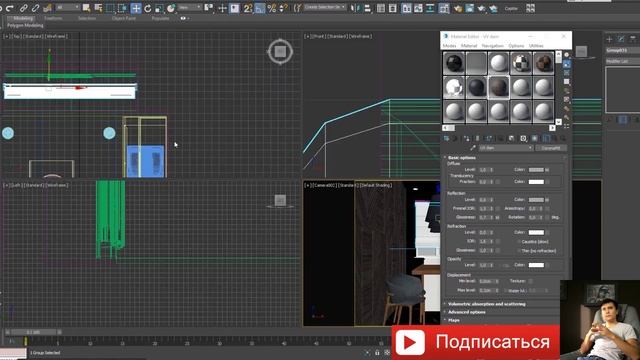Collapse the Basic options rollout
The image size is (640, 360).
pos(504,157)
